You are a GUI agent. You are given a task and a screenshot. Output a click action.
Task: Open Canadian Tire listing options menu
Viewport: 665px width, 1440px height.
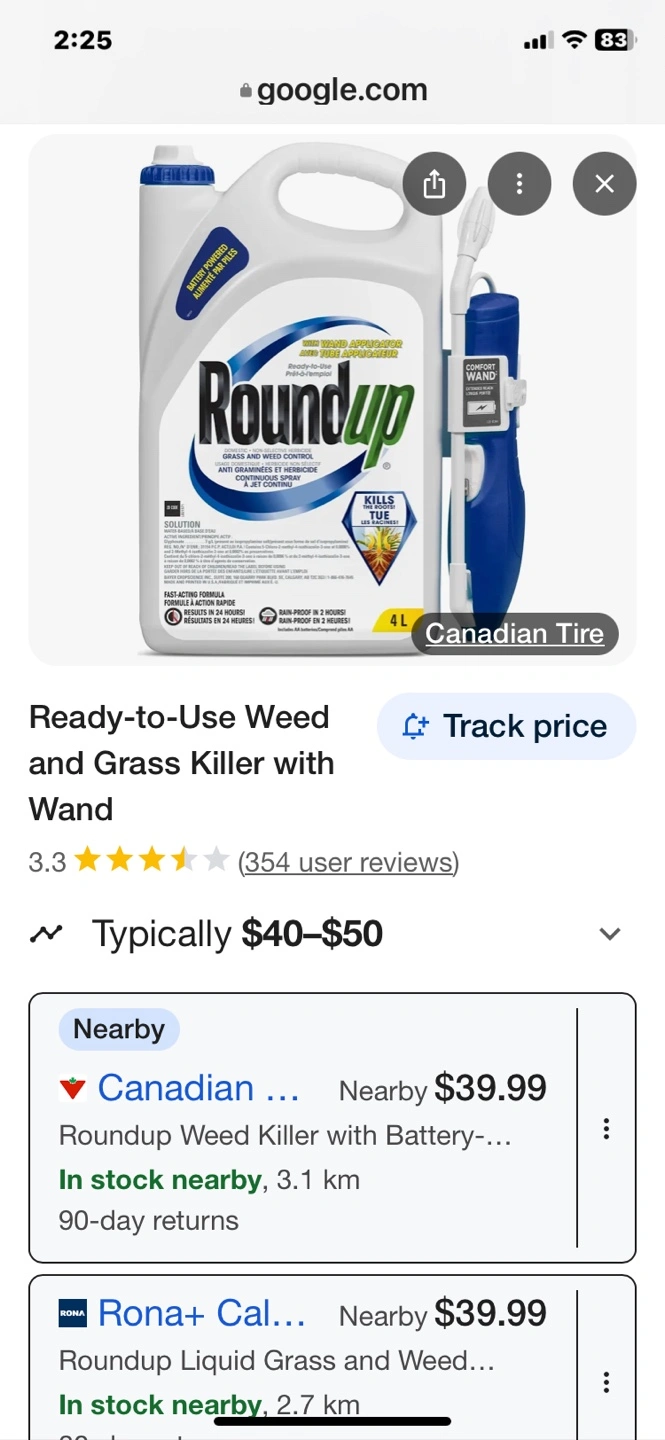click(x=606, y=1129)
